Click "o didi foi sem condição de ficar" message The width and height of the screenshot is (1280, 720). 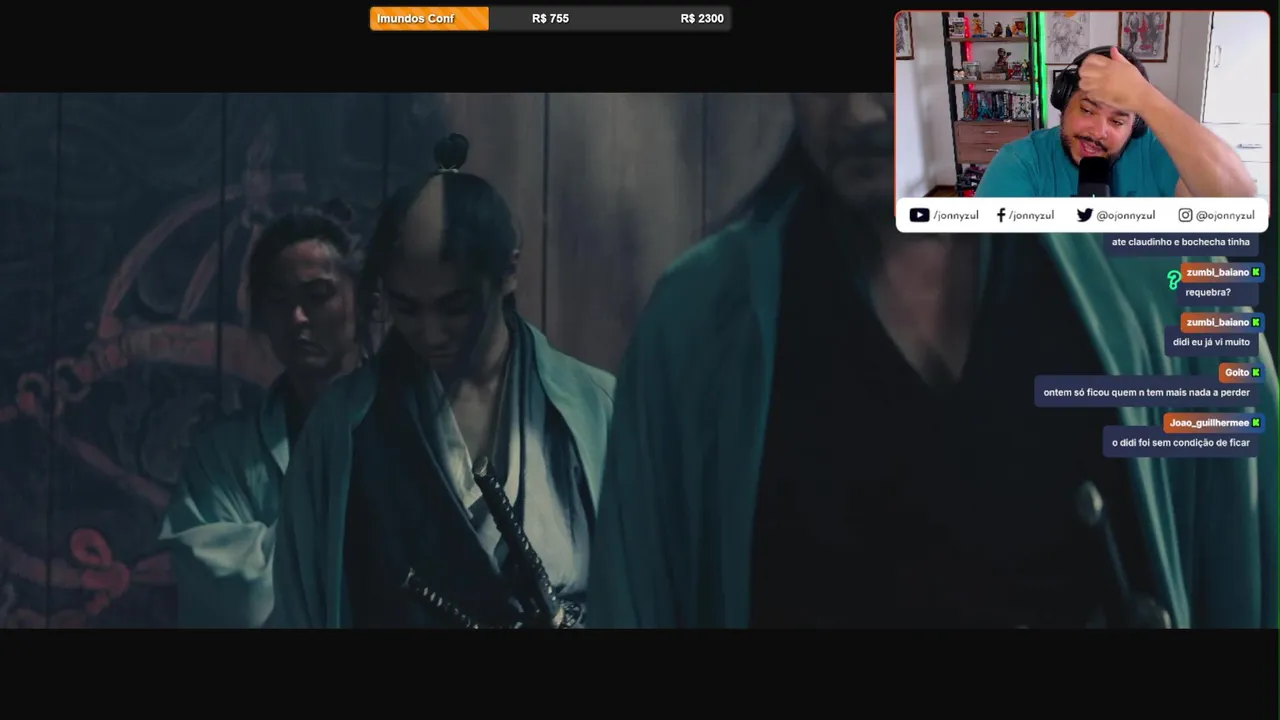1180,442
